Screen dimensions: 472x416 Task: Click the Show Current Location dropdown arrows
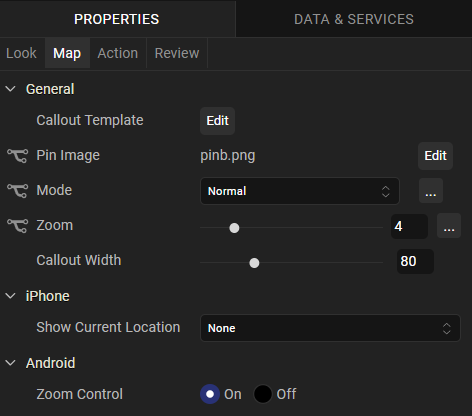[447, 328]
